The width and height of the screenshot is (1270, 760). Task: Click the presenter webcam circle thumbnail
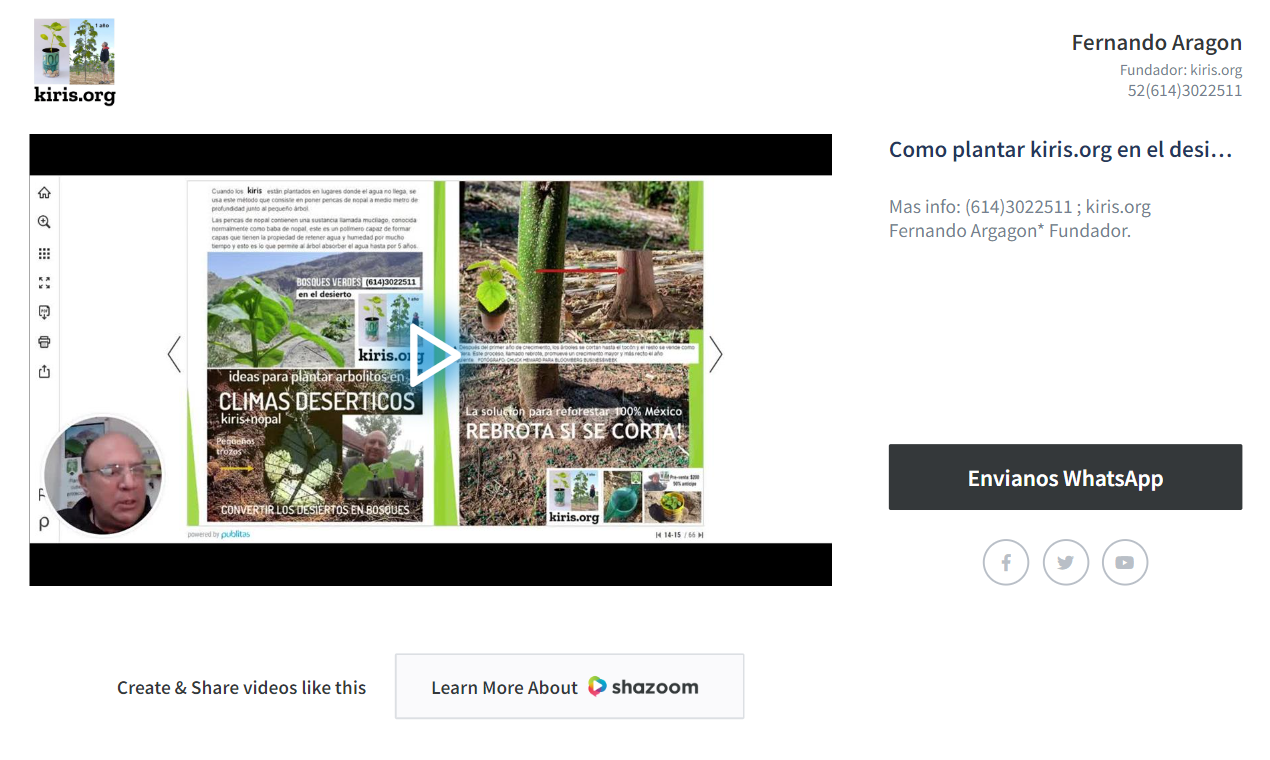pyautogui.click(x=102, y=475)
